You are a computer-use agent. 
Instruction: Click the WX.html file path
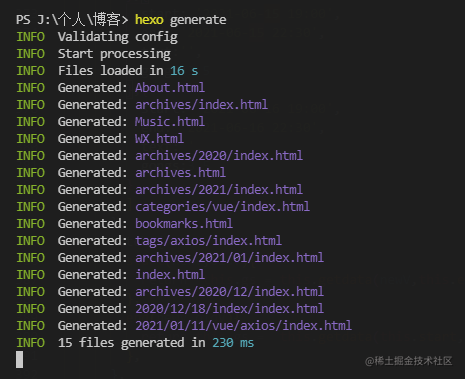pyautogui.click(x=159, y=139)
